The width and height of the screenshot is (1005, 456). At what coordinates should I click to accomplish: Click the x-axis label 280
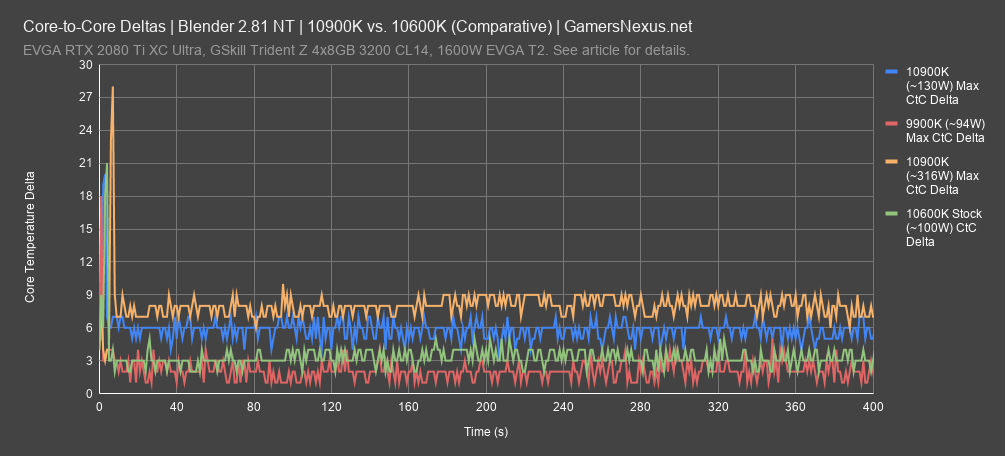pyautogui.click(x=641, y=406)
